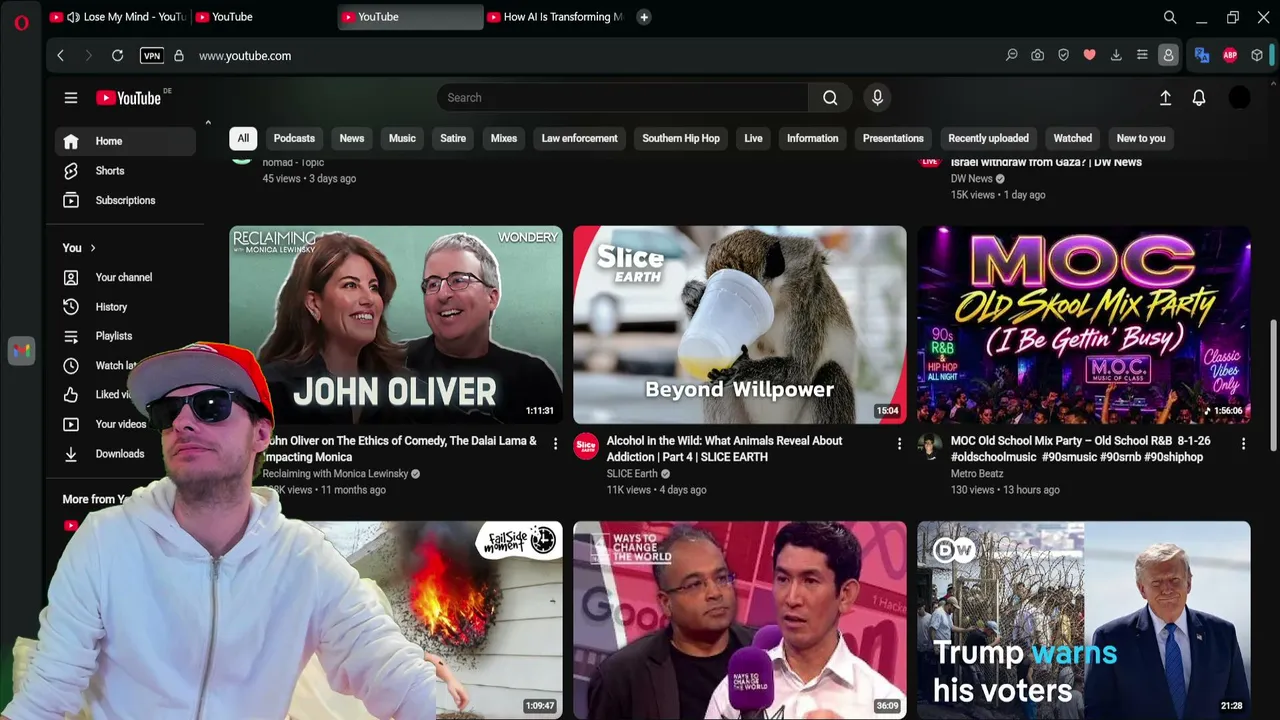Filter by the Satire chip

point(453,138)
